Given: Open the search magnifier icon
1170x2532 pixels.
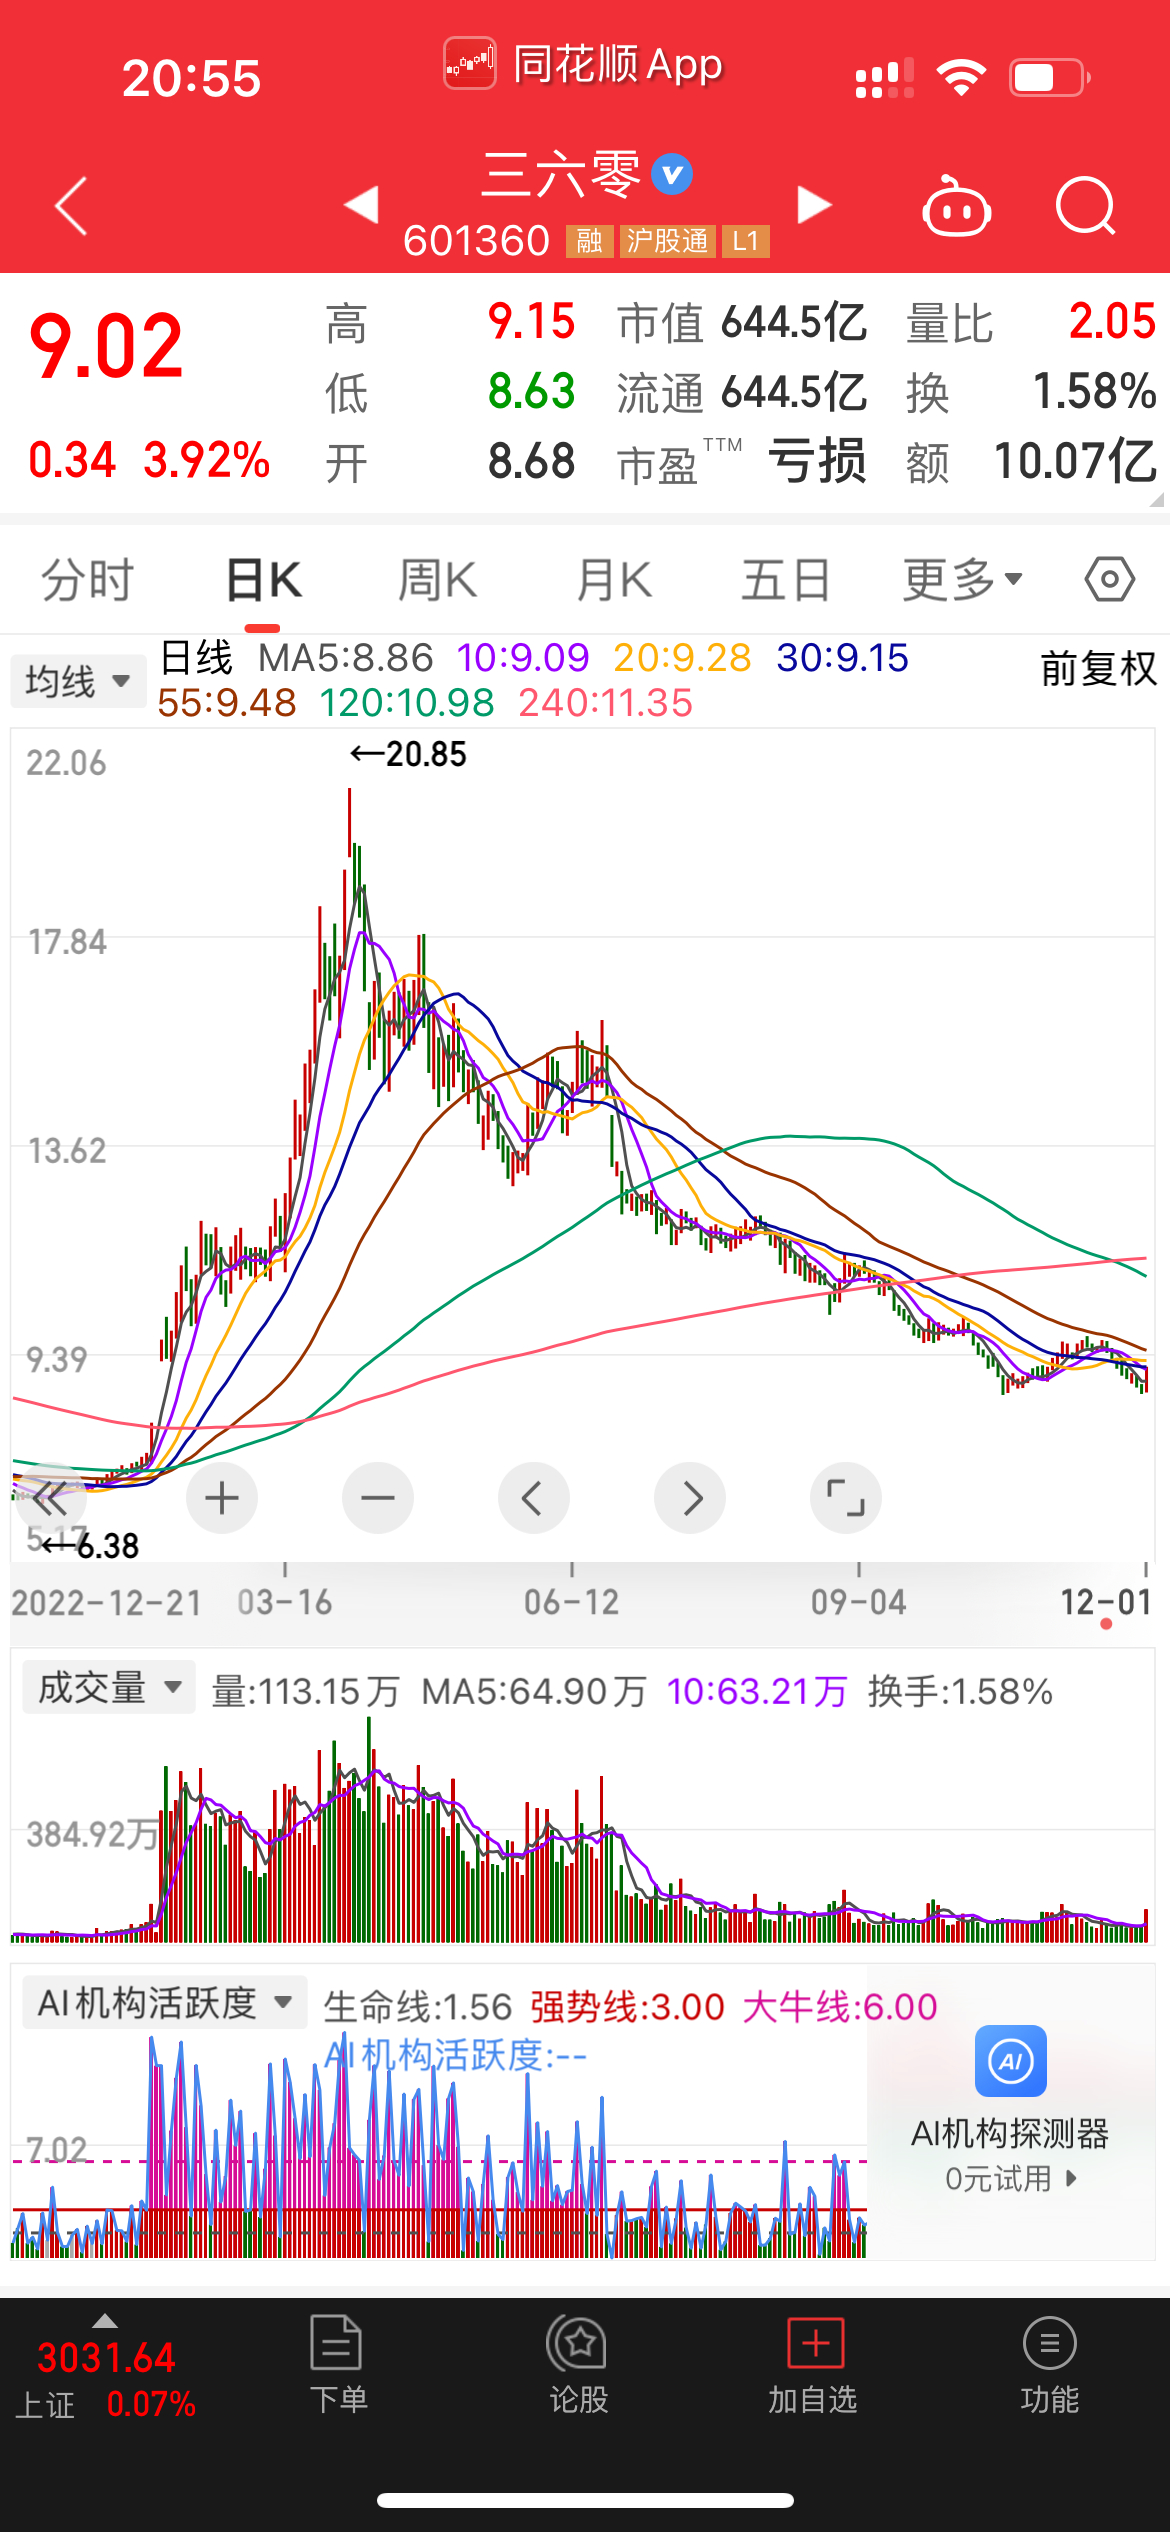Looking at the screenshot, I should point(1086,206).
